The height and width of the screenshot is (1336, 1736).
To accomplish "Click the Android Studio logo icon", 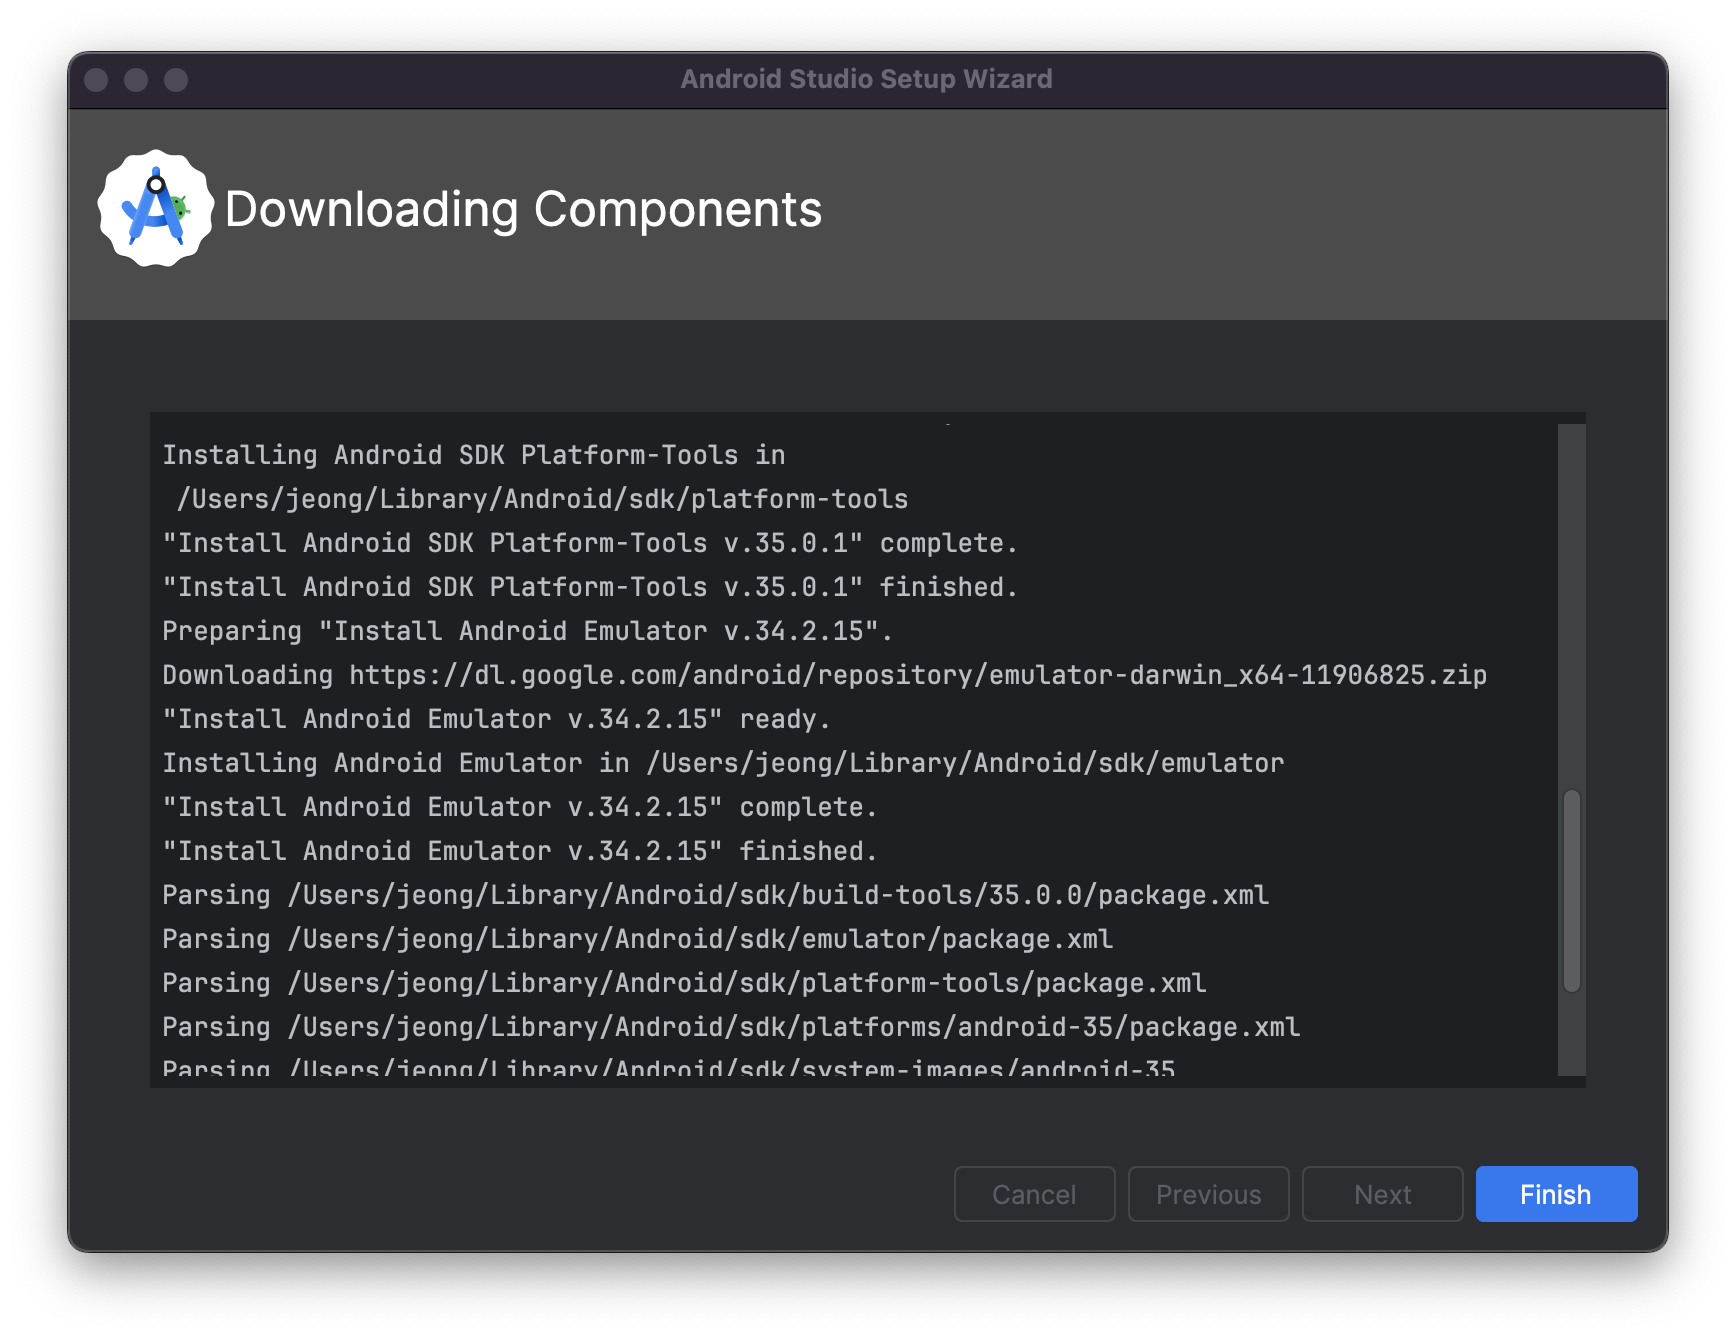I will [156, 209].
